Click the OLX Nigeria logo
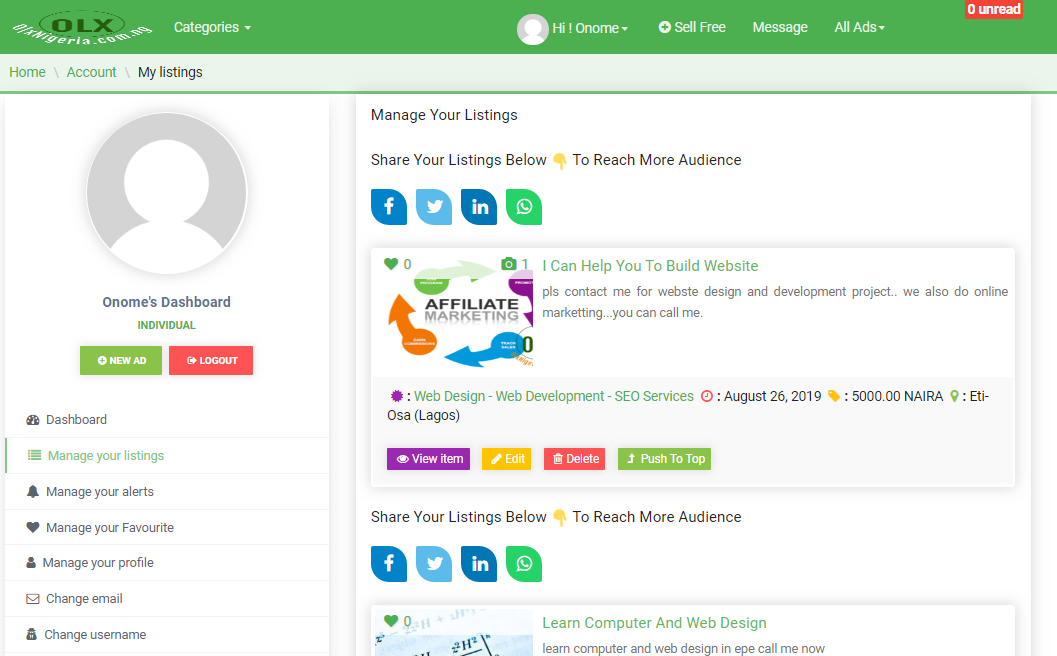 (81, 27)
